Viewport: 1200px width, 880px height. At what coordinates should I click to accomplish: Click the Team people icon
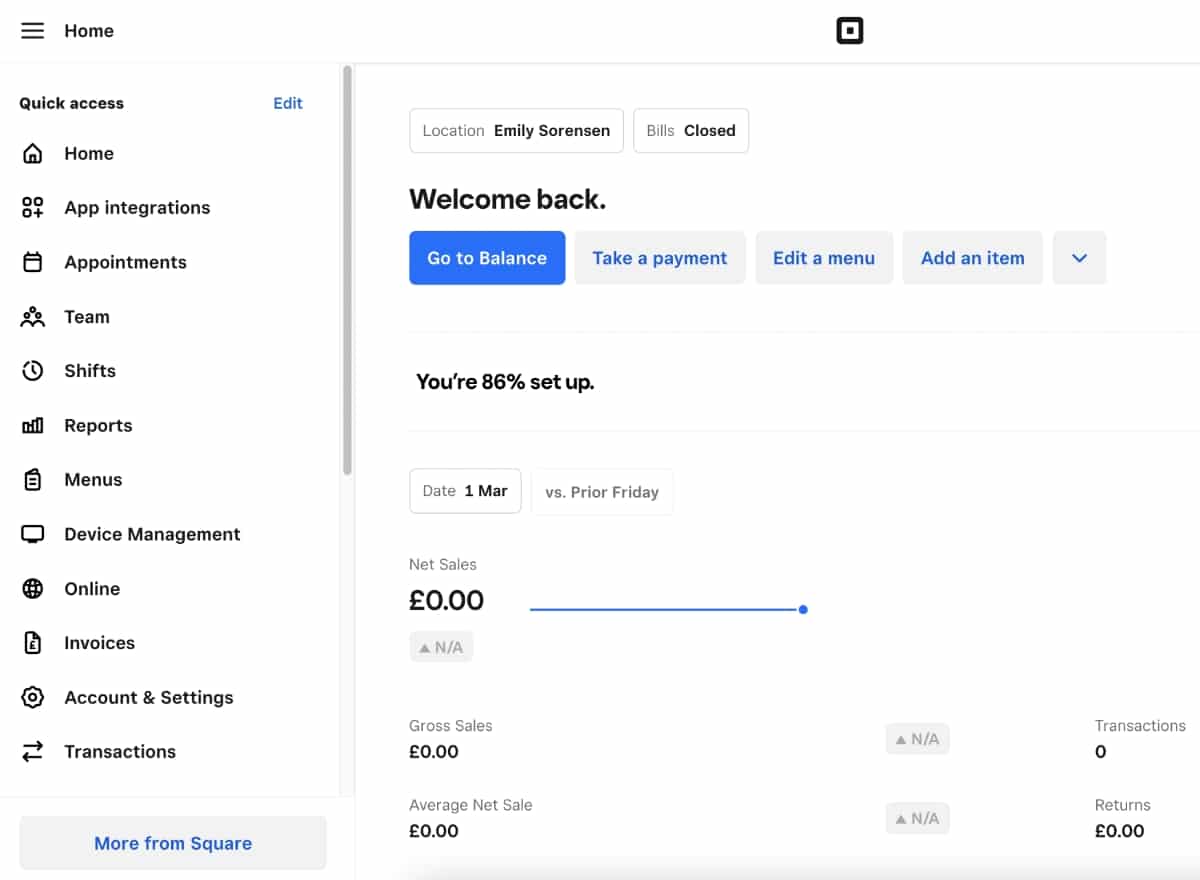(x=33, y=317)
